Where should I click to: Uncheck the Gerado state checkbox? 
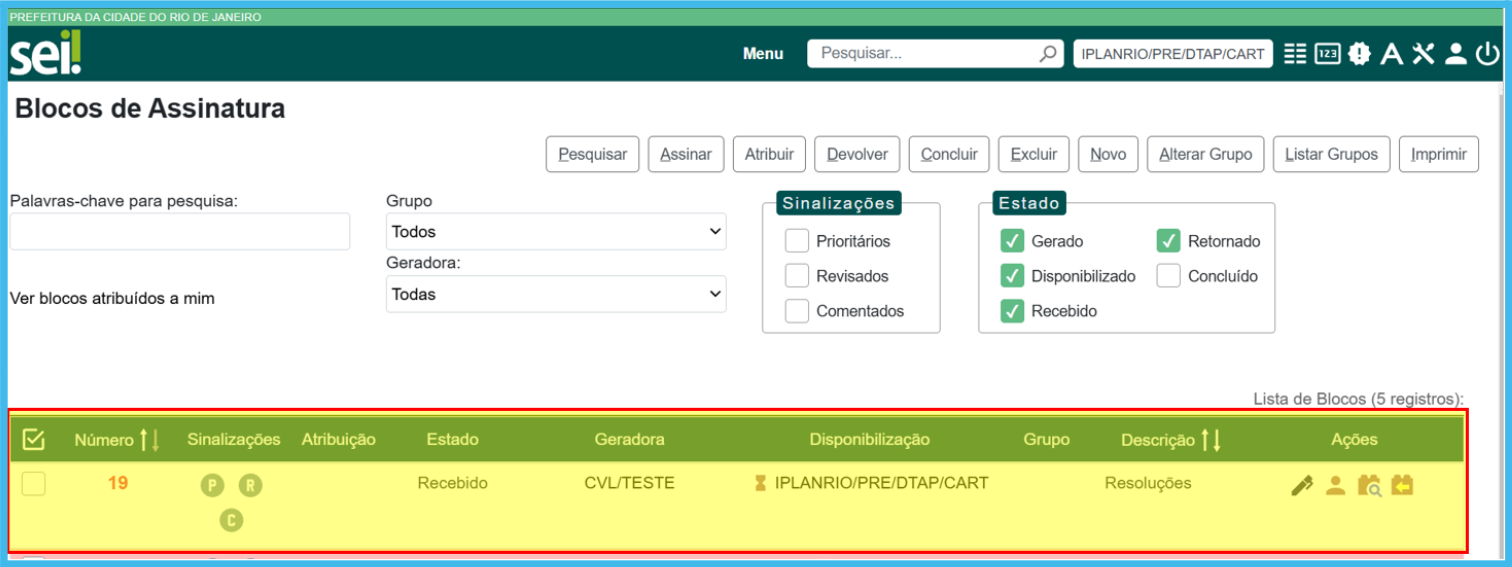click(x=1012, y=241)
